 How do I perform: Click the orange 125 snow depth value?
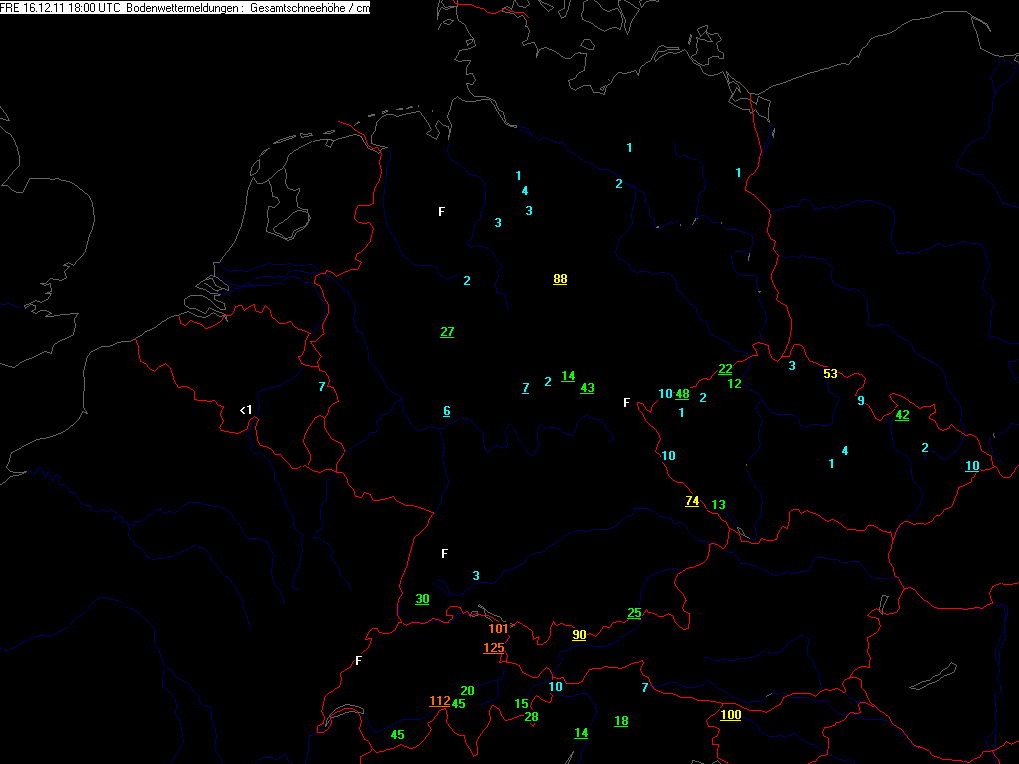494,648
